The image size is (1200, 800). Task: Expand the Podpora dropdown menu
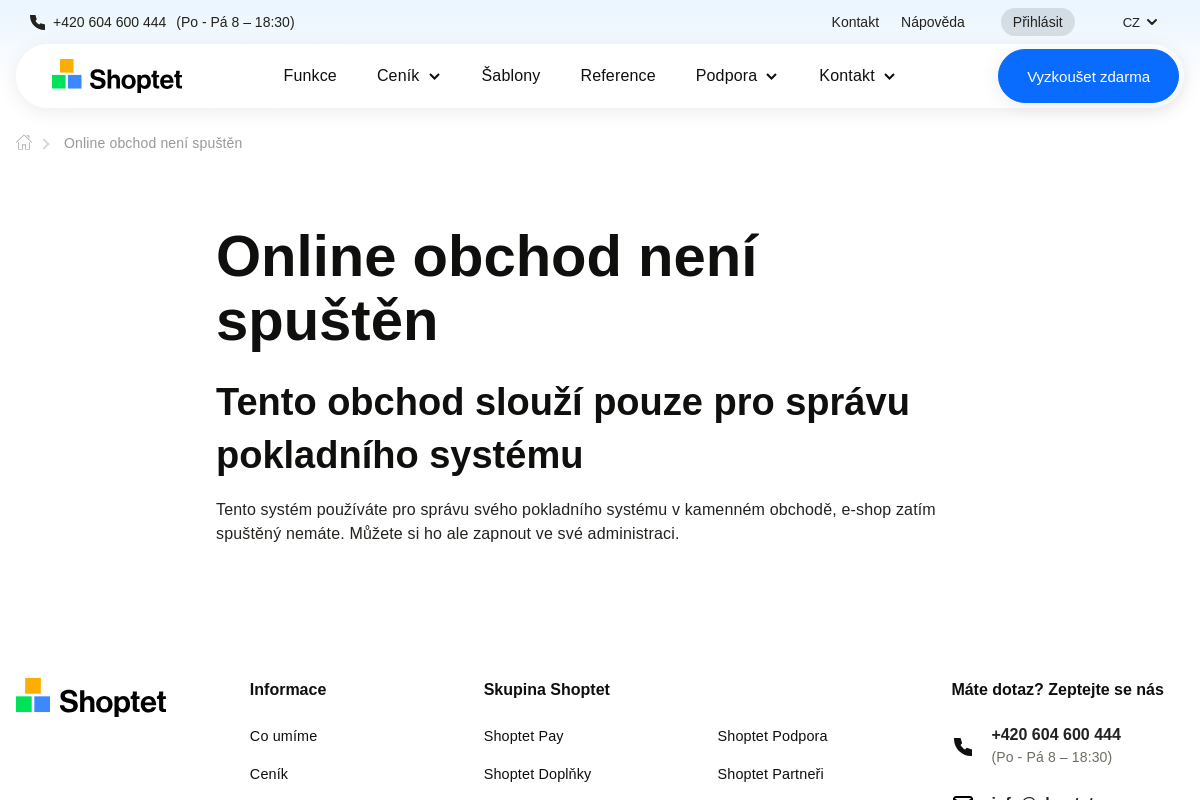(736, 76)
